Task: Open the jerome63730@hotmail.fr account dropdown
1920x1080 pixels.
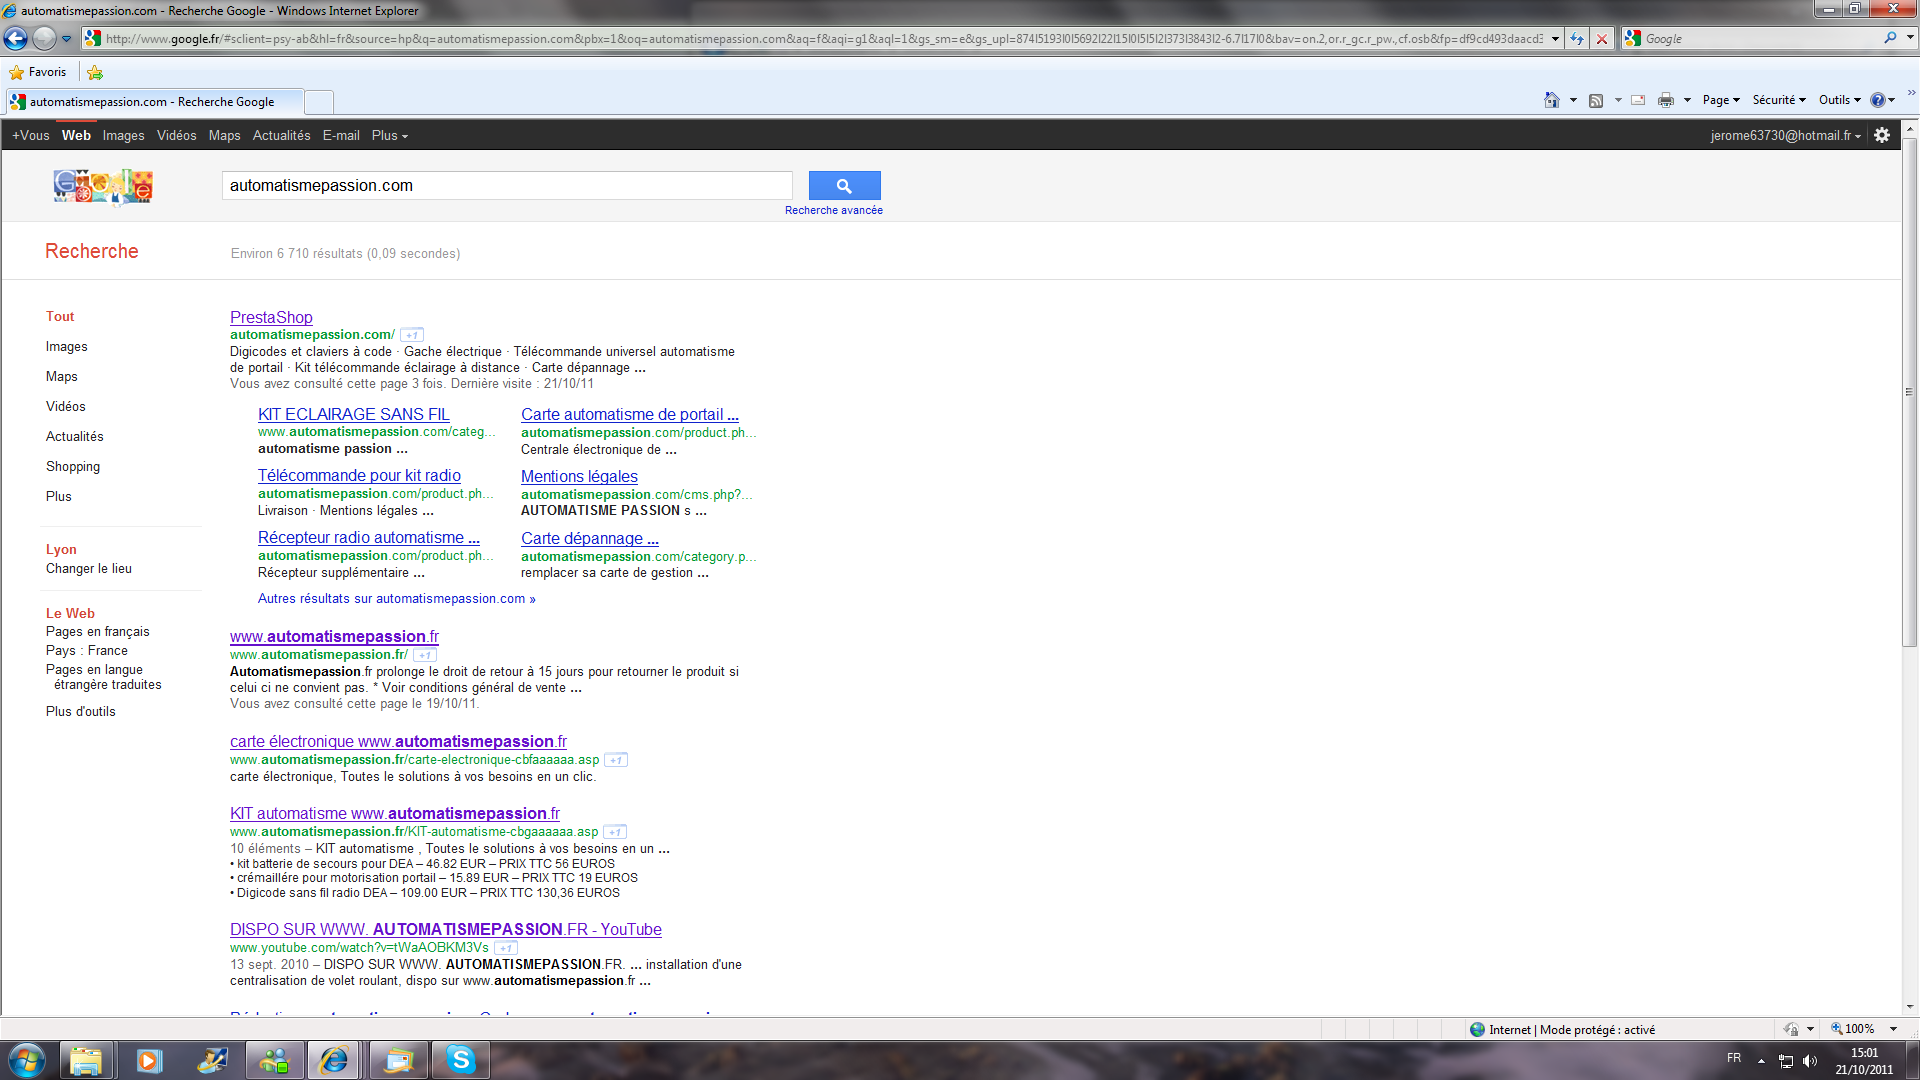Action: coord(1785,135)
